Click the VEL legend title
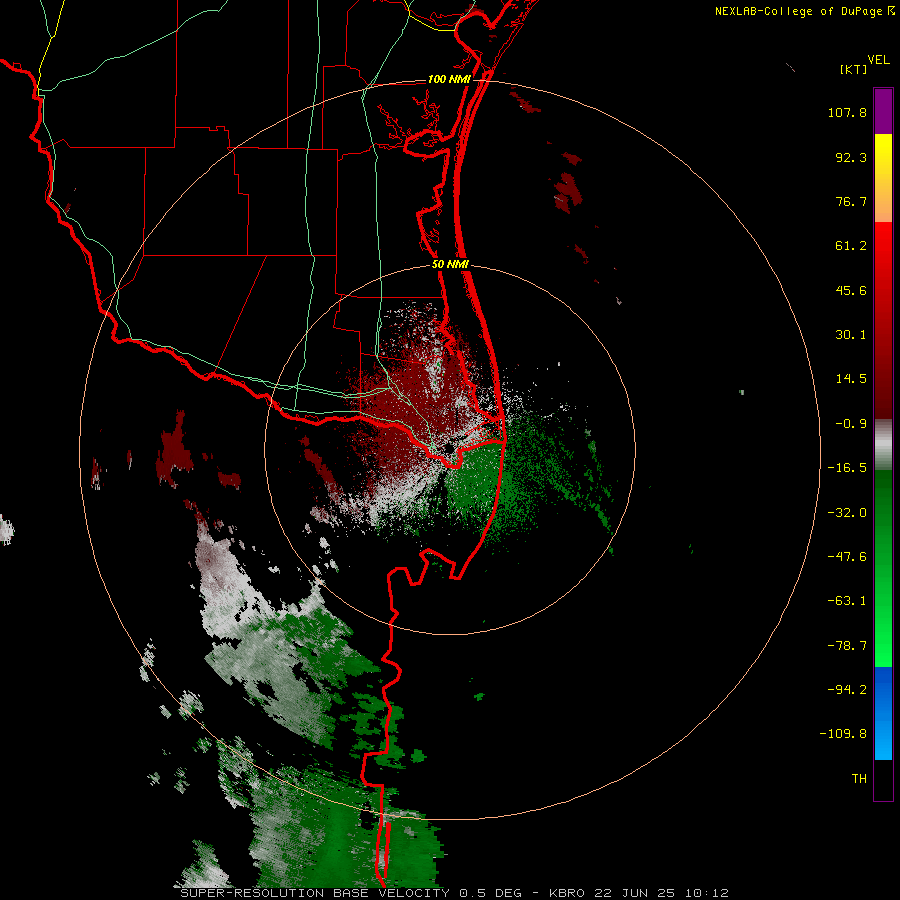900x900 pixels. click(x=878, y=60)
